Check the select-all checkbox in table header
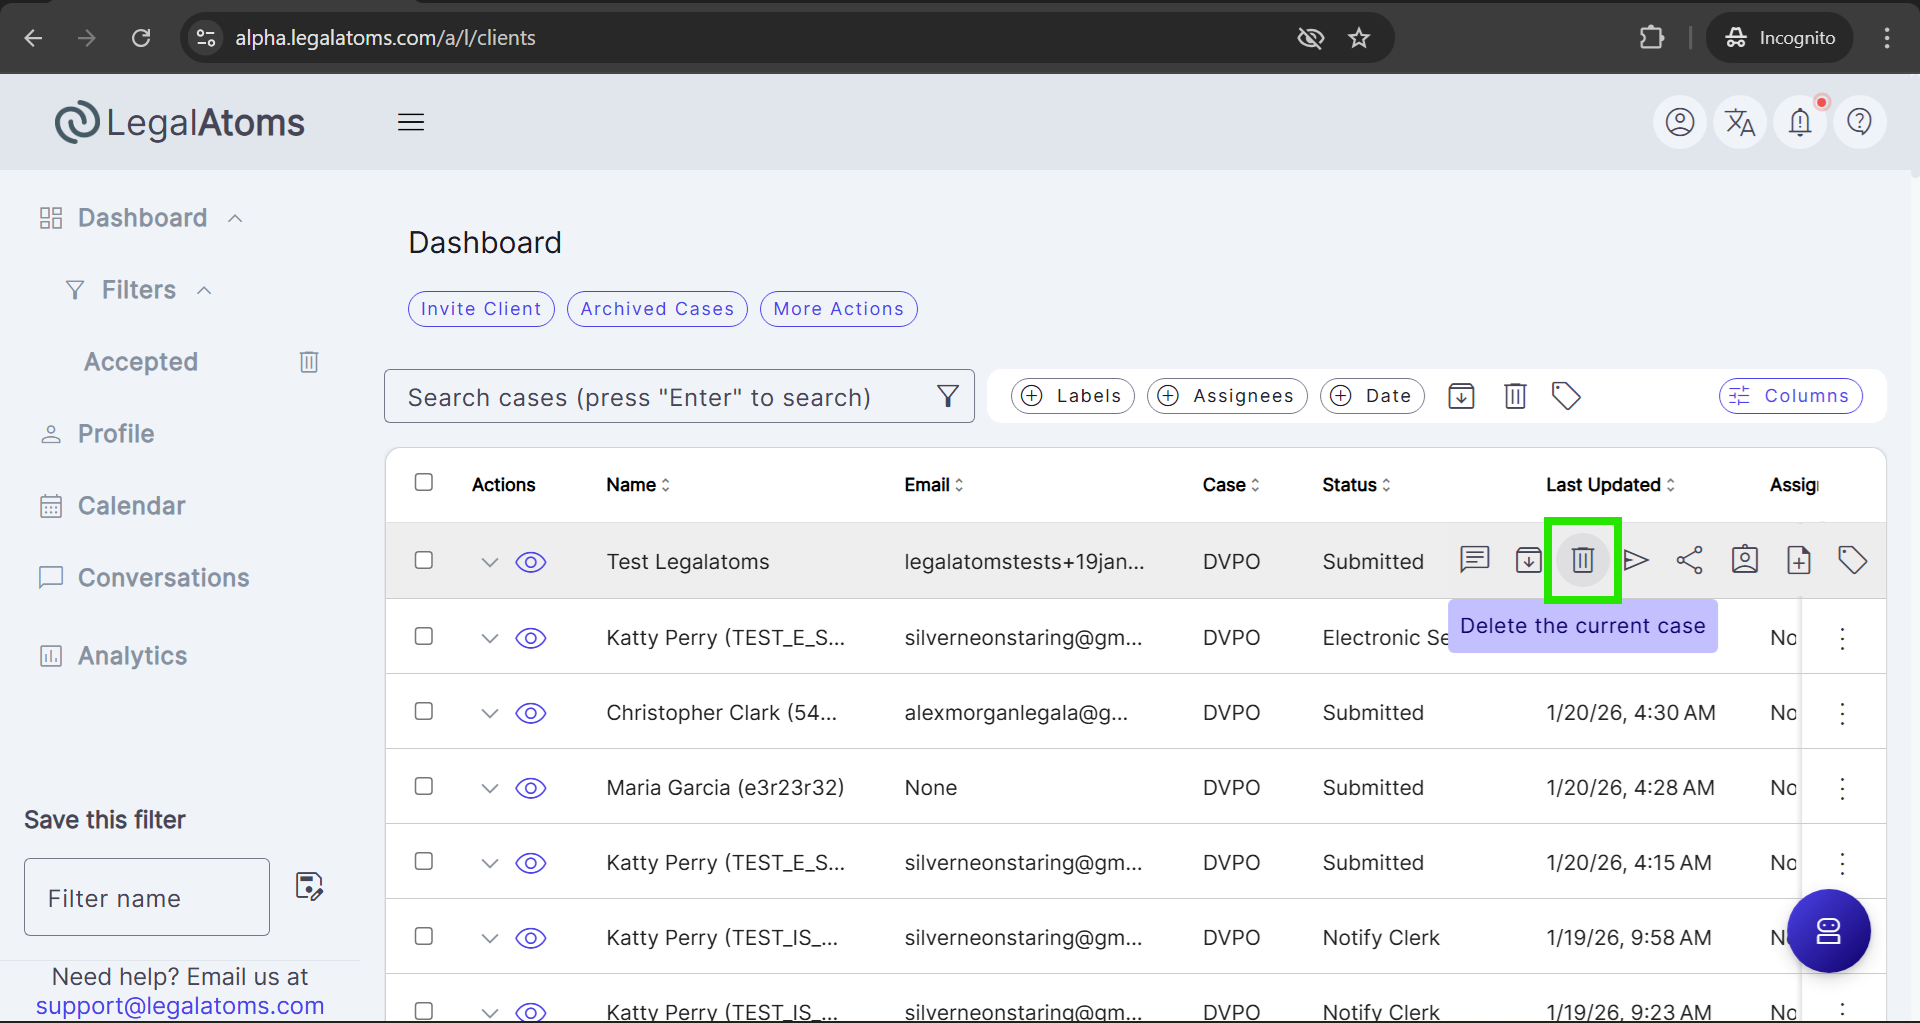This screenshot has width=1920, height=1023. [x=424, y=483]
